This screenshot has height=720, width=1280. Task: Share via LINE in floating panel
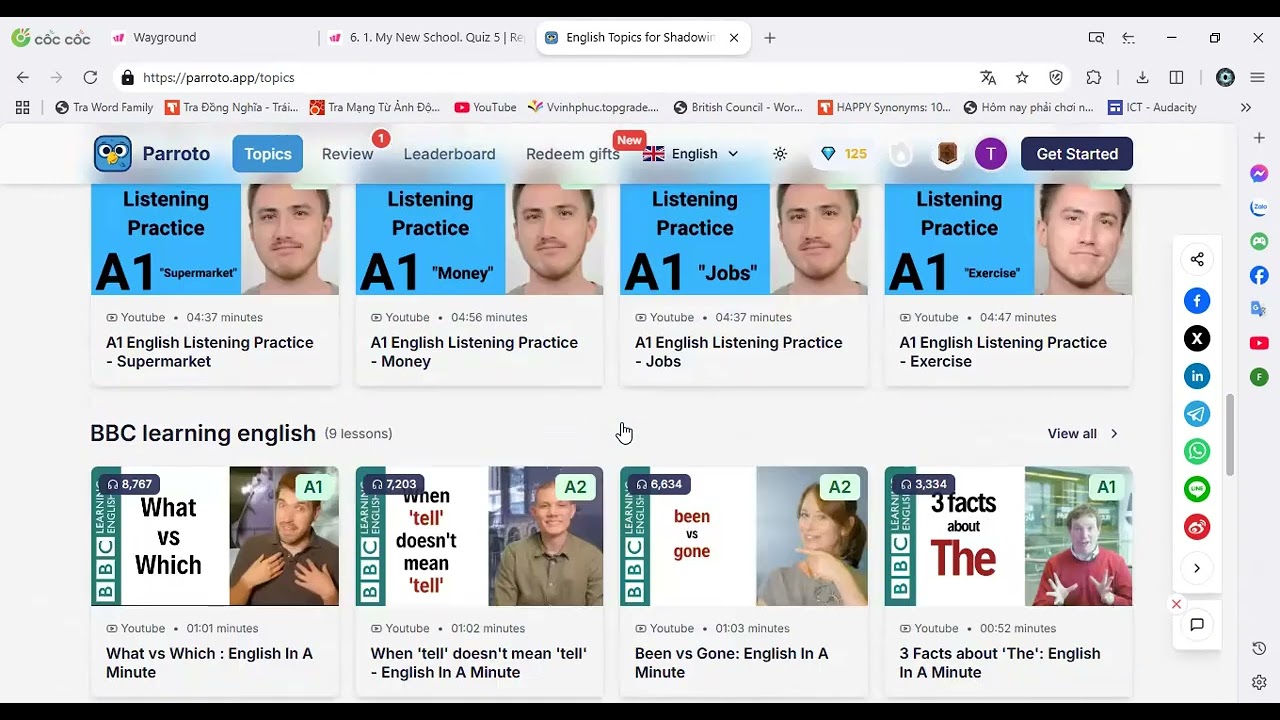1197,489
